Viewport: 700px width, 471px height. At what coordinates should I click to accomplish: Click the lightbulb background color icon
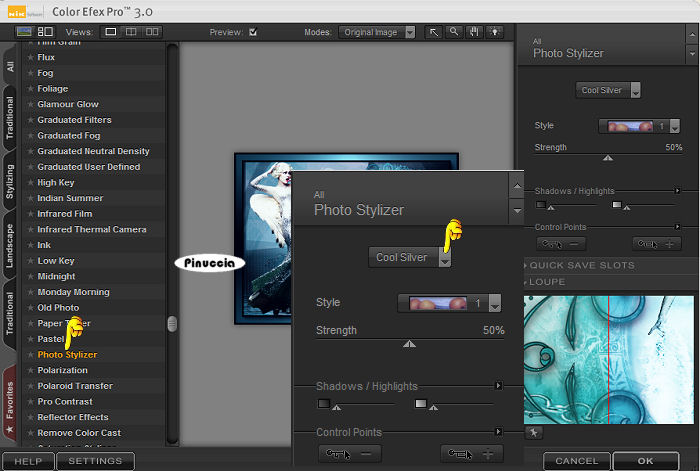pos(494,32)
